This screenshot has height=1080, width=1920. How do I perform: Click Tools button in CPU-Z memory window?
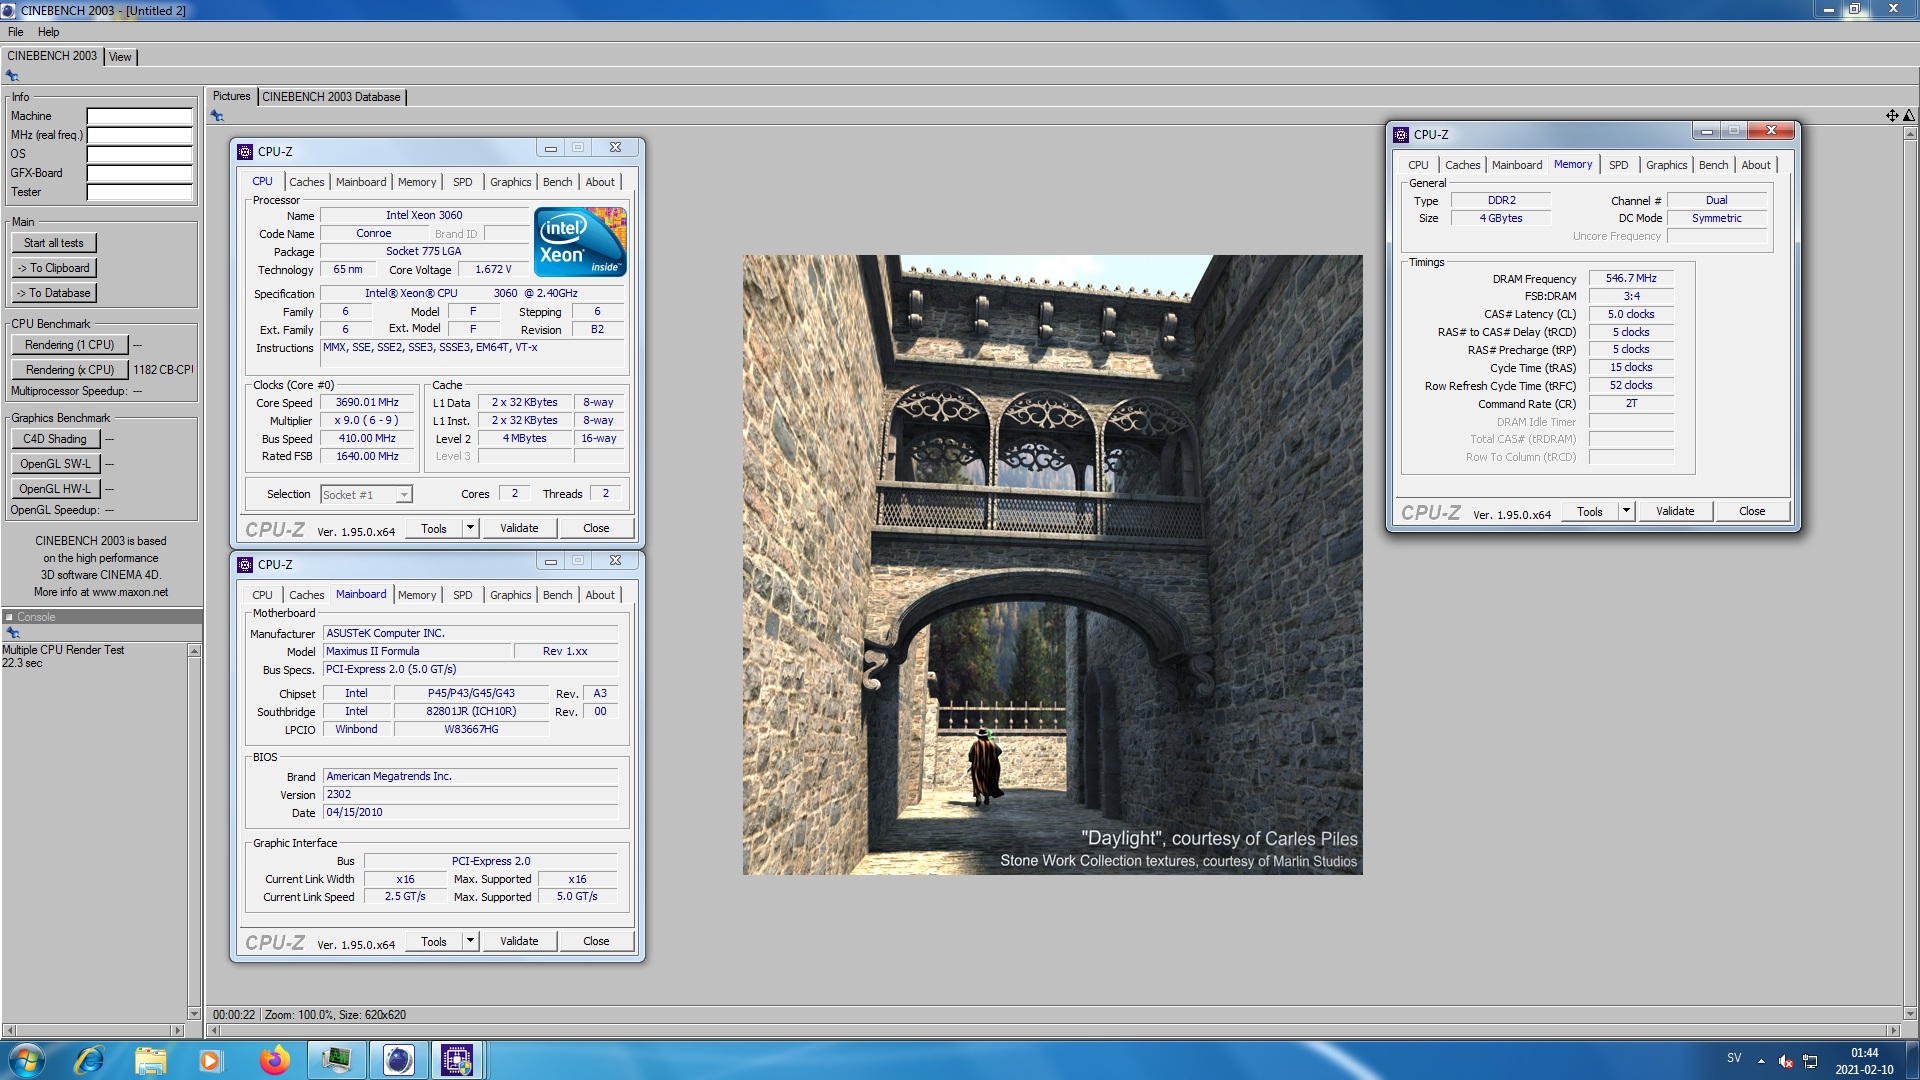pos(1590,511)
